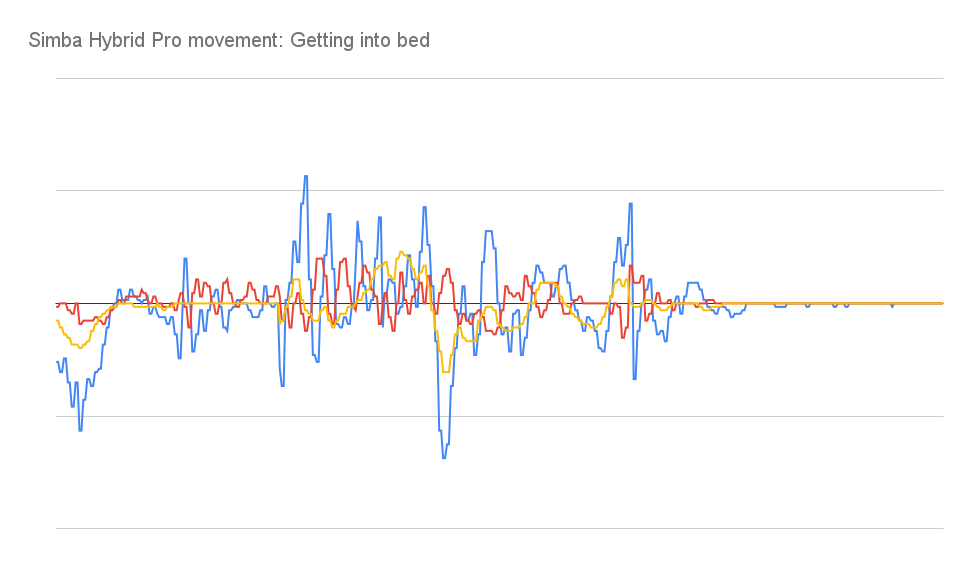Click the bottommost horizontal gridline

[x=499, y=529]
